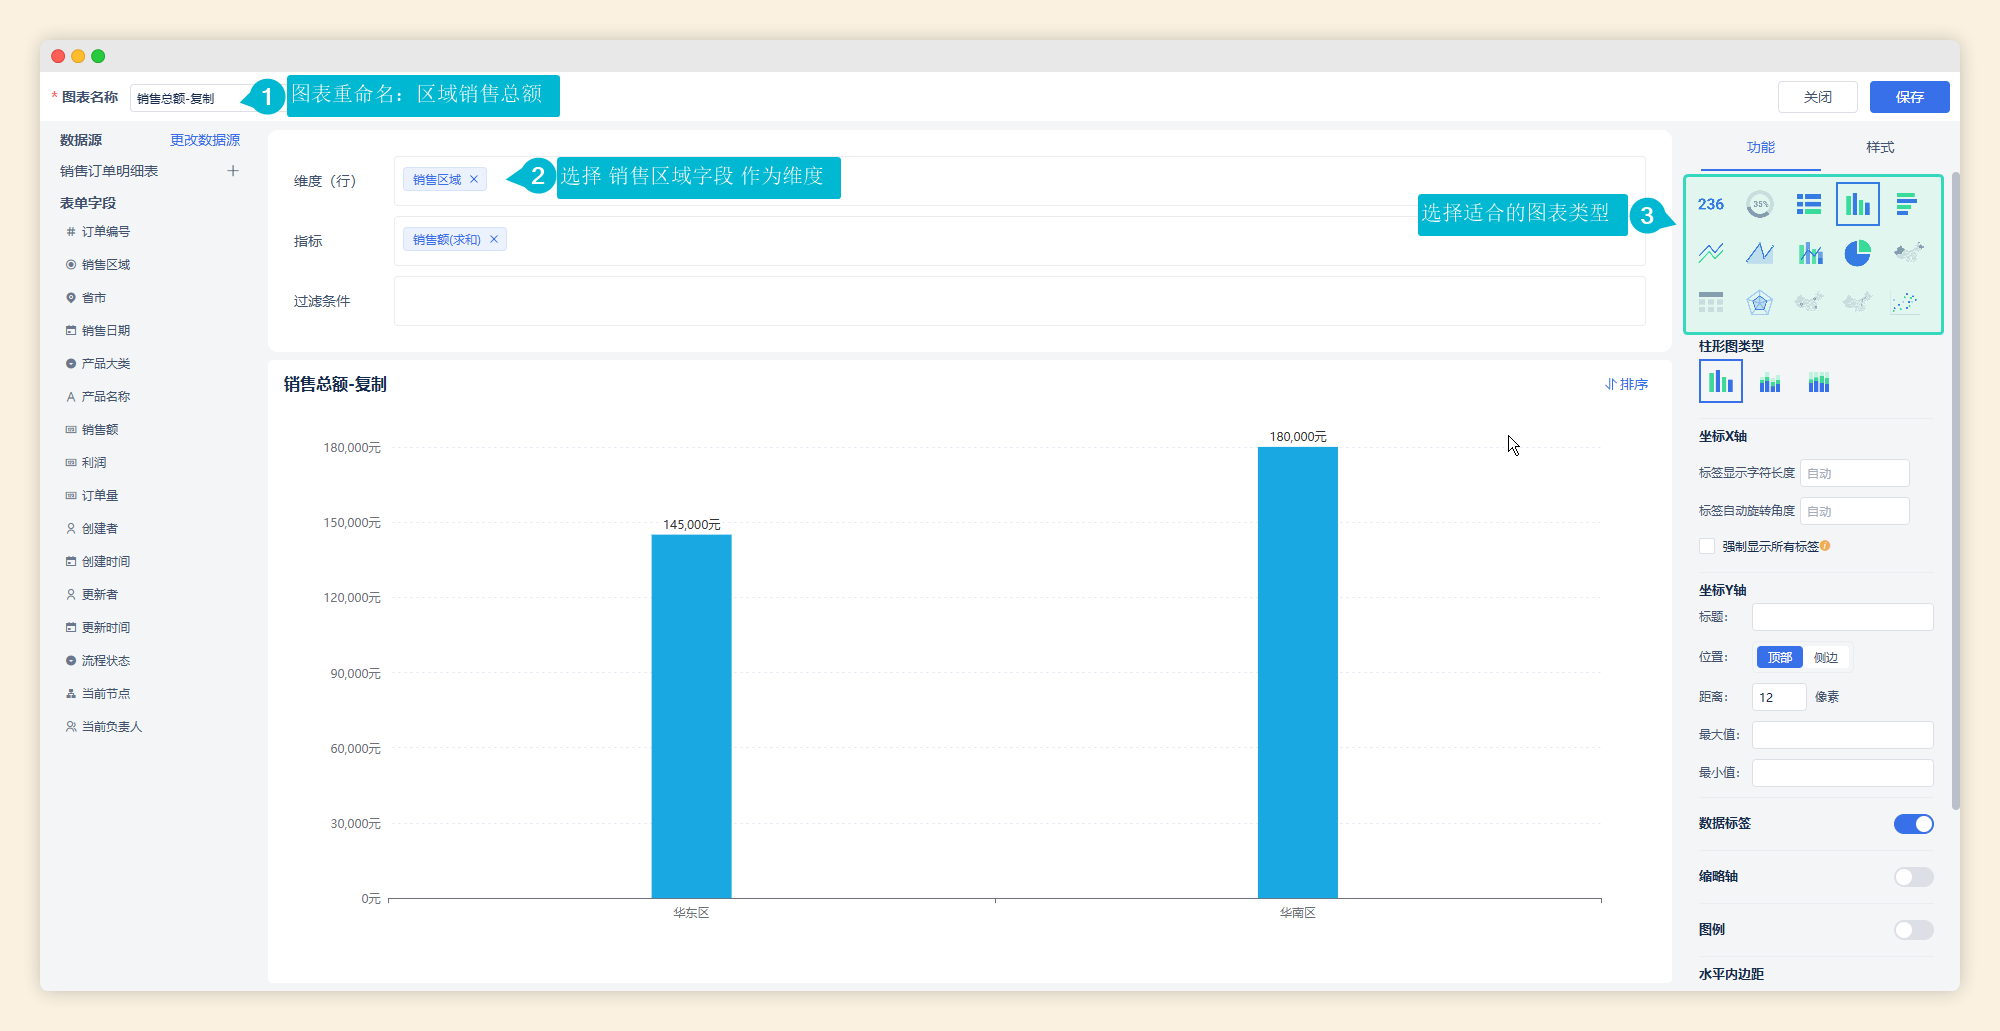Select the list-style chart type icon

click(x=1809, y=204)
